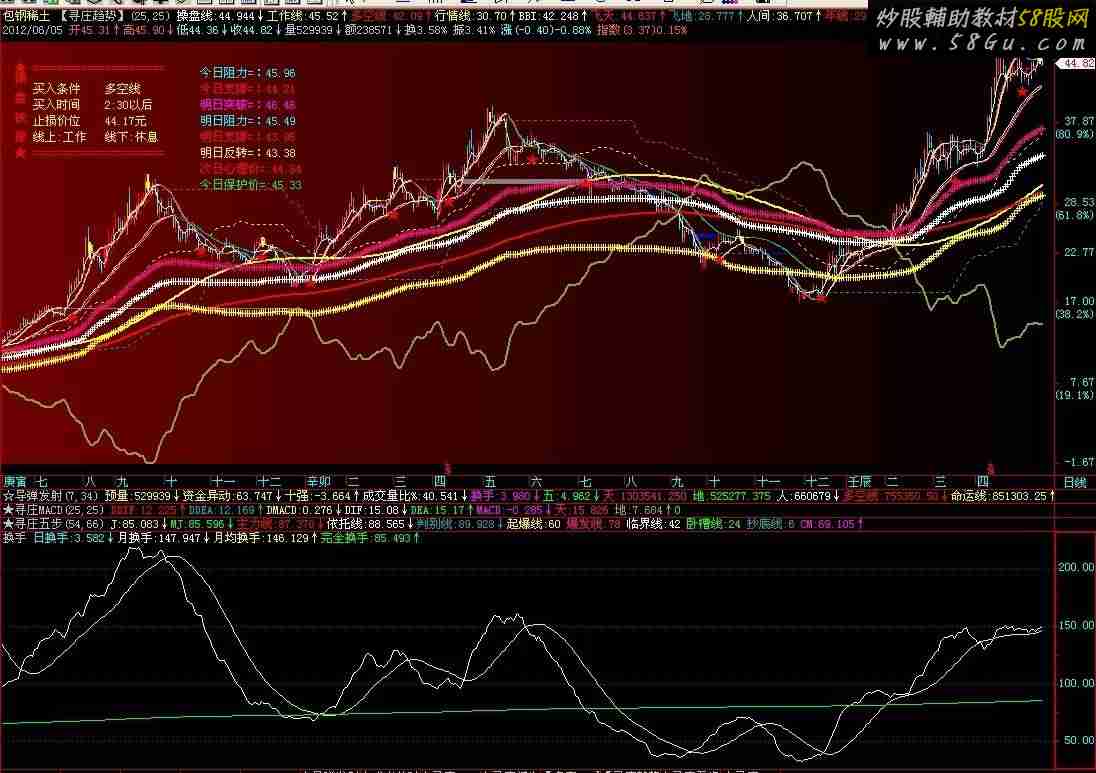
Task: Click the low price 低44.36
Action: (x=199, y=31)
